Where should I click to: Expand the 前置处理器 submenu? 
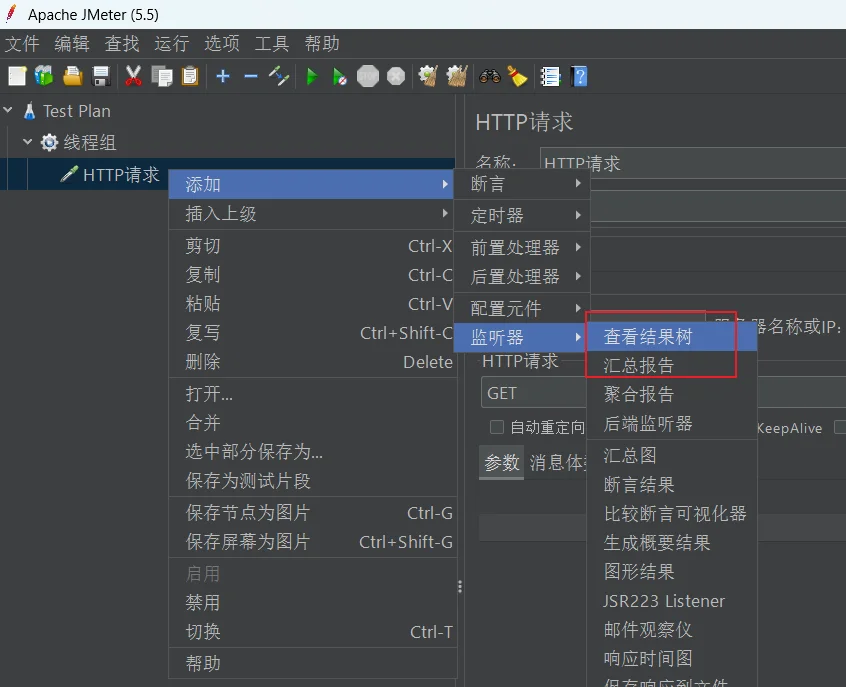[522, 247]
